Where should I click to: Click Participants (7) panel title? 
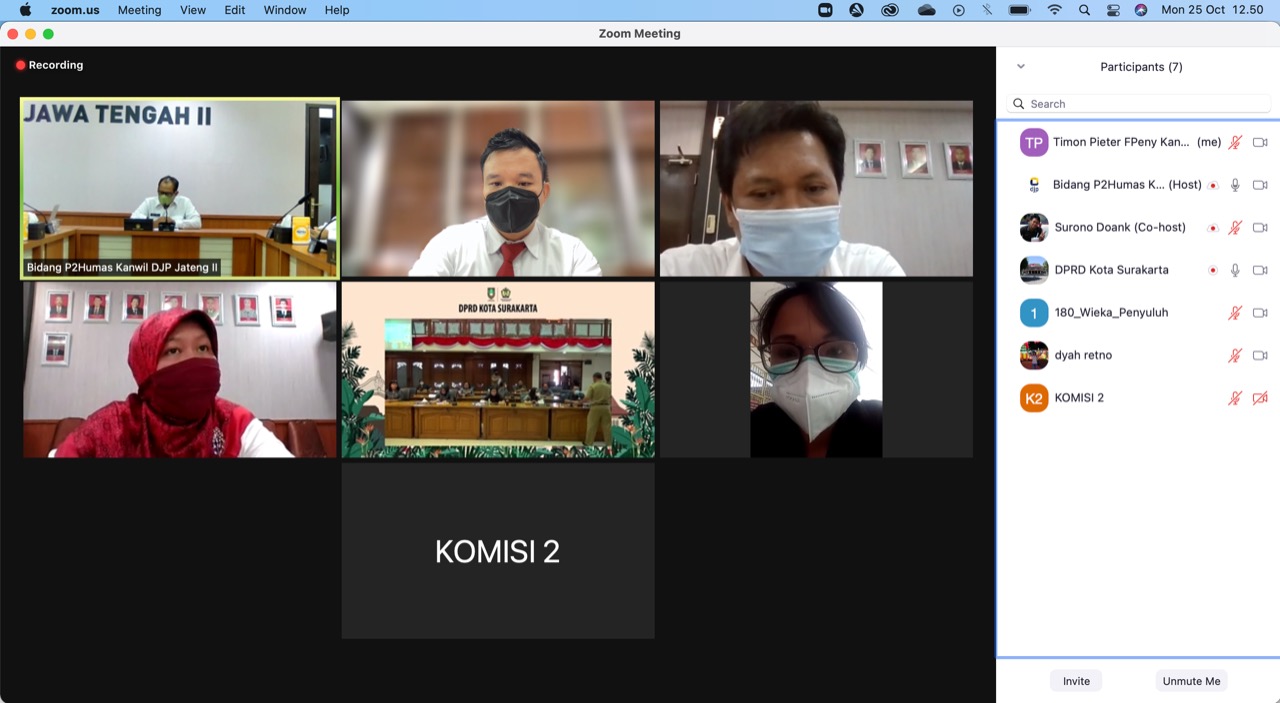coord(1141,67)
